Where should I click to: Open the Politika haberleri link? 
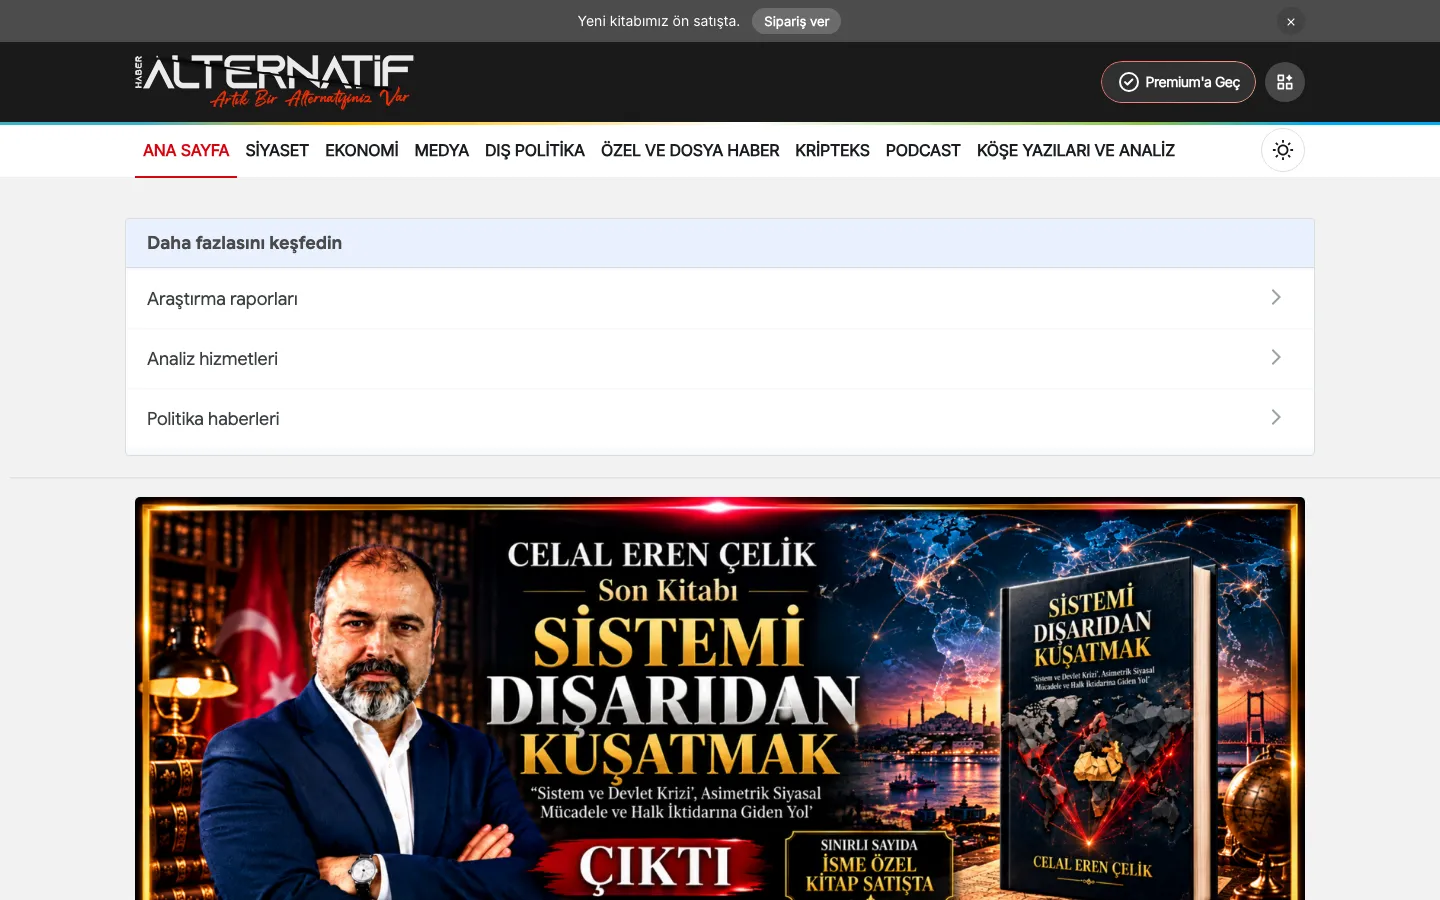coord(720,419)
